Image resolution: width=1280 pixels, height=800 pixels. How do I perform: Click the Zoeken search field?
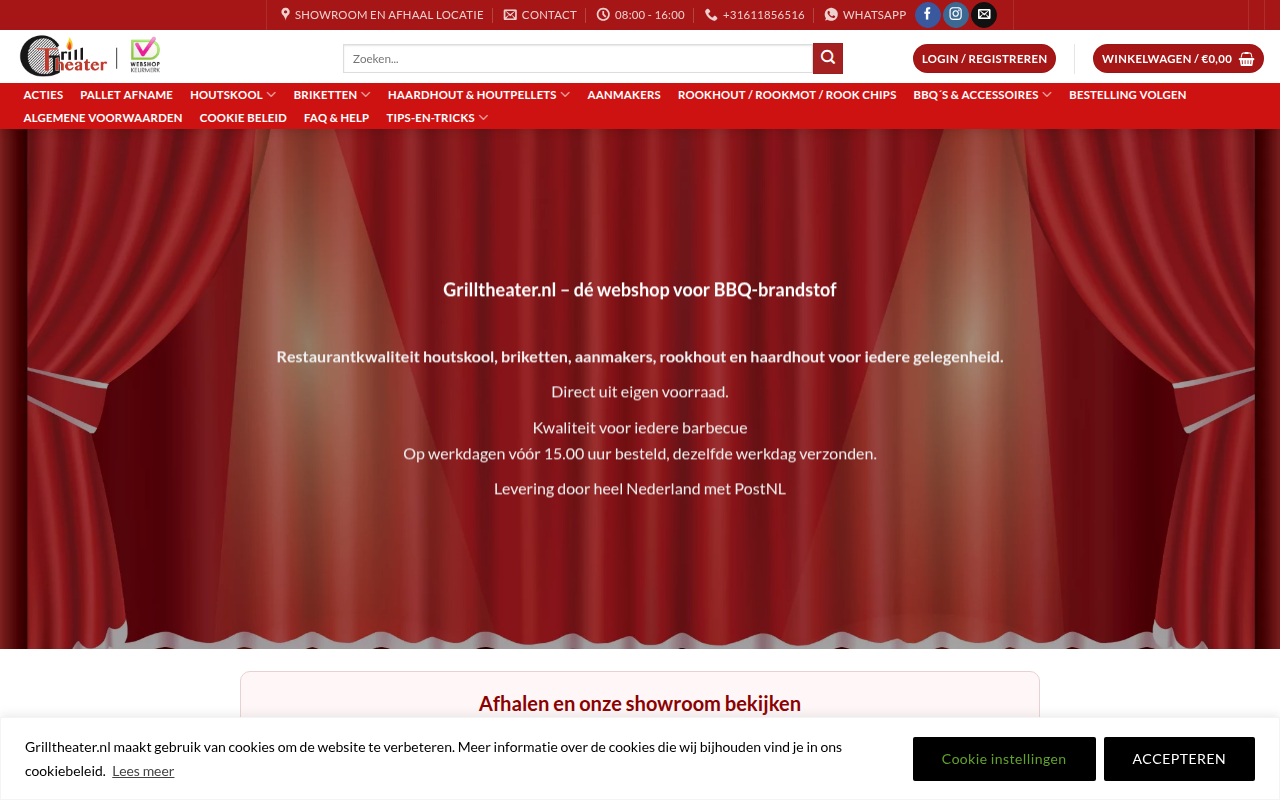pyautogui.click(x=578, y=58)
